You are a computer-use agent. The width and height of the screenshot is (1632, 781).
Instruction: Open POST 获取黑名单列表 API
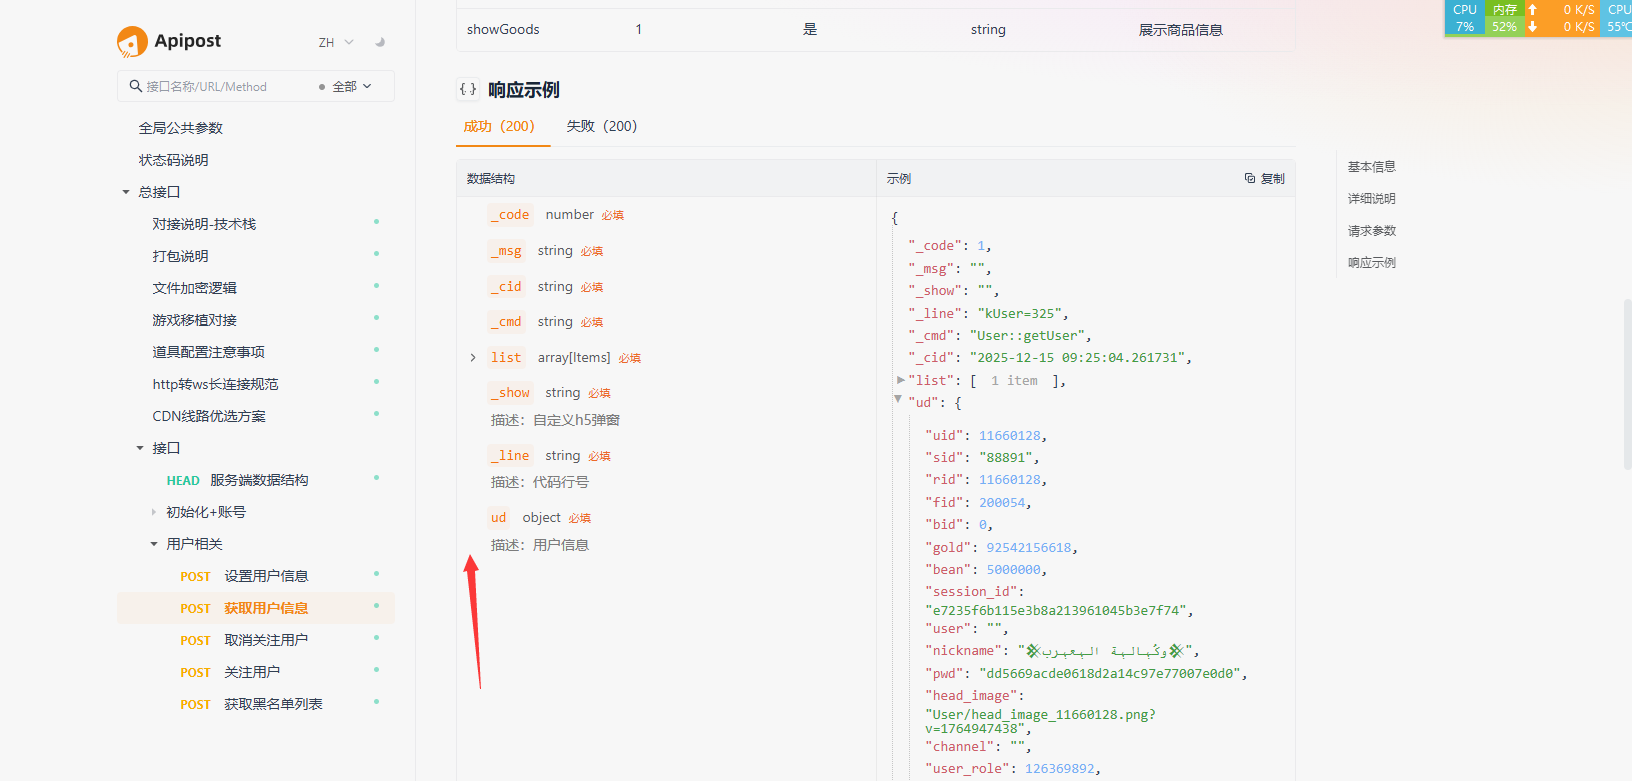251,704
